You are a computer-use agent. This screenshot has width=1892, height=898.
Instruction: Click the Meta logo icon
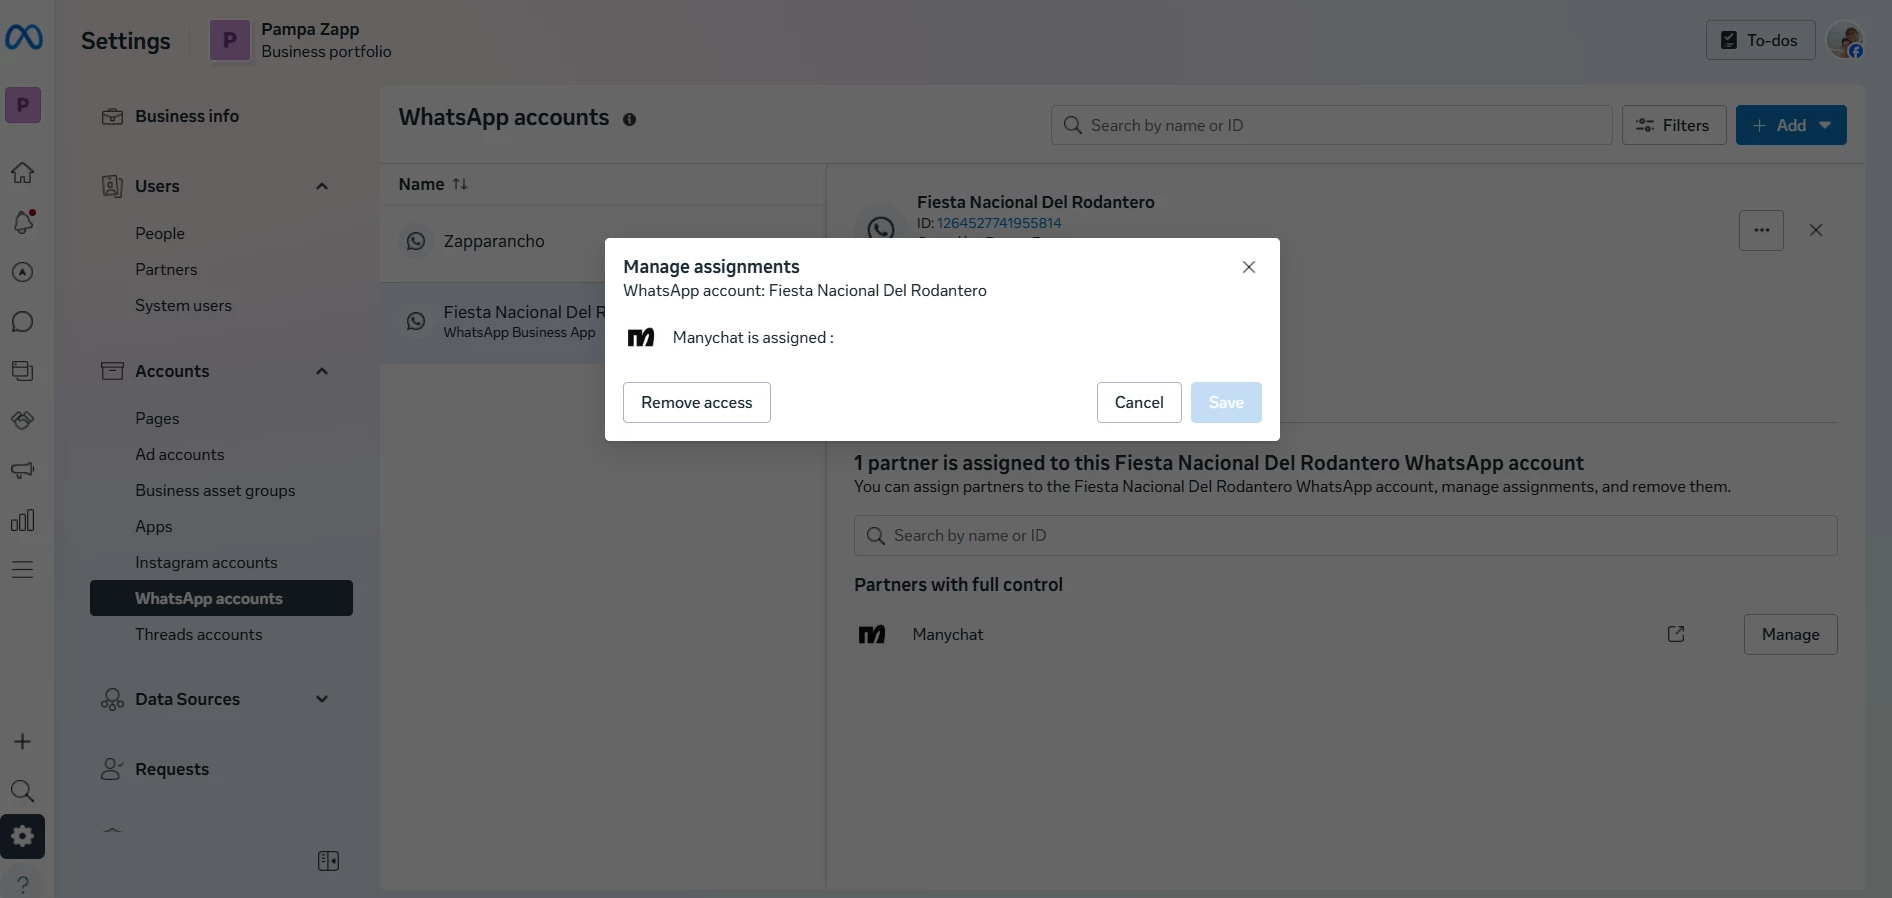23,38
